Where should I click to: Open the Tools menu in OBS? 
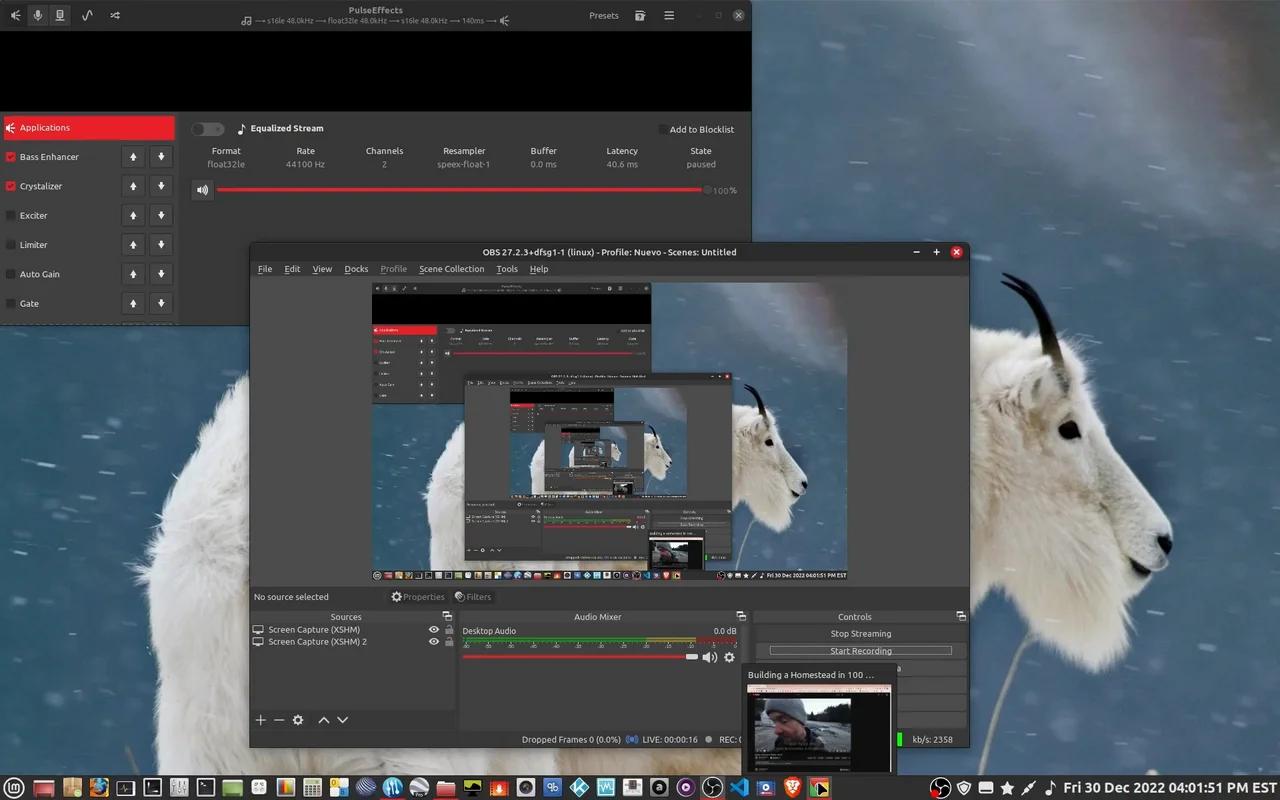point(507,269)
